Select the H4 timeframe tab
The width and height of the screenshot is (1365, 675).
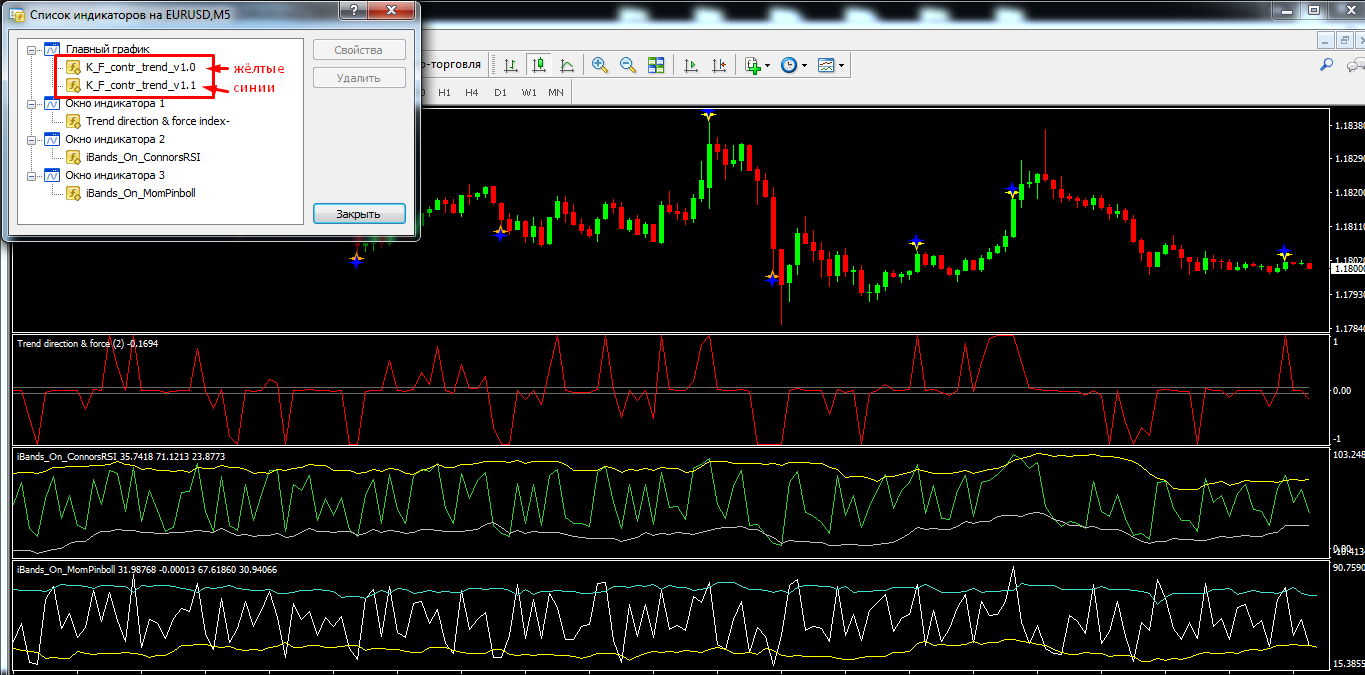pyautogui.click(x=472, y=92)
